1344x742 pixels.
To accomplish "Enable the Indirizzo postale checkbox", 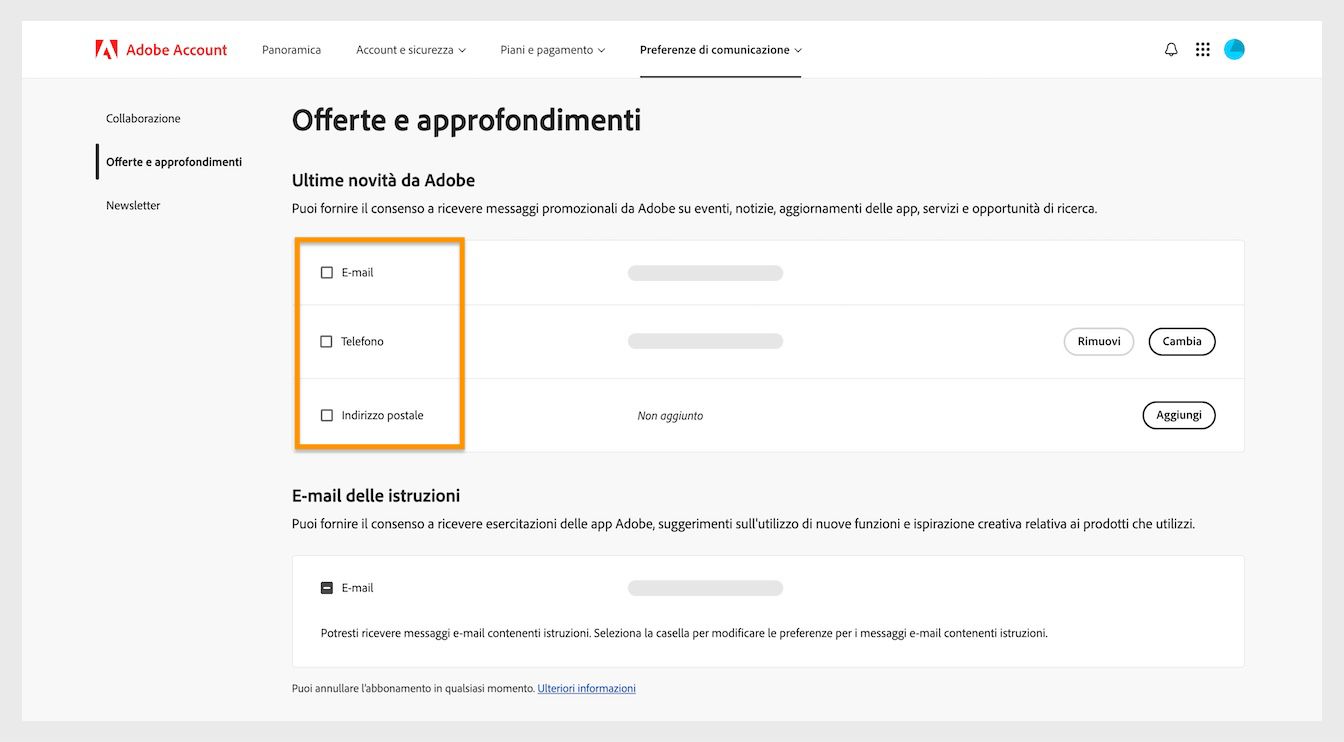I will [326, 414].
